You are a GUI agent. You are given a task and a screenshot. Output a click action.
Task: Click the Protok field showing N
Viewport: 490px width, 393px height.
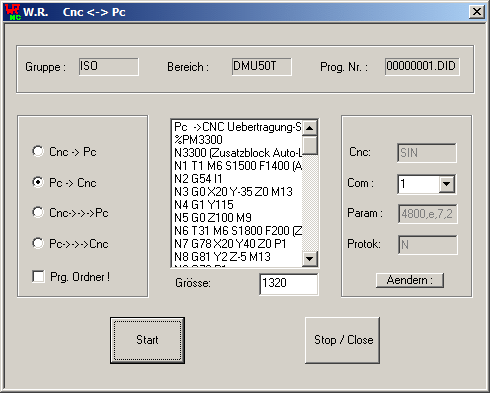click(x=428, y=245)
